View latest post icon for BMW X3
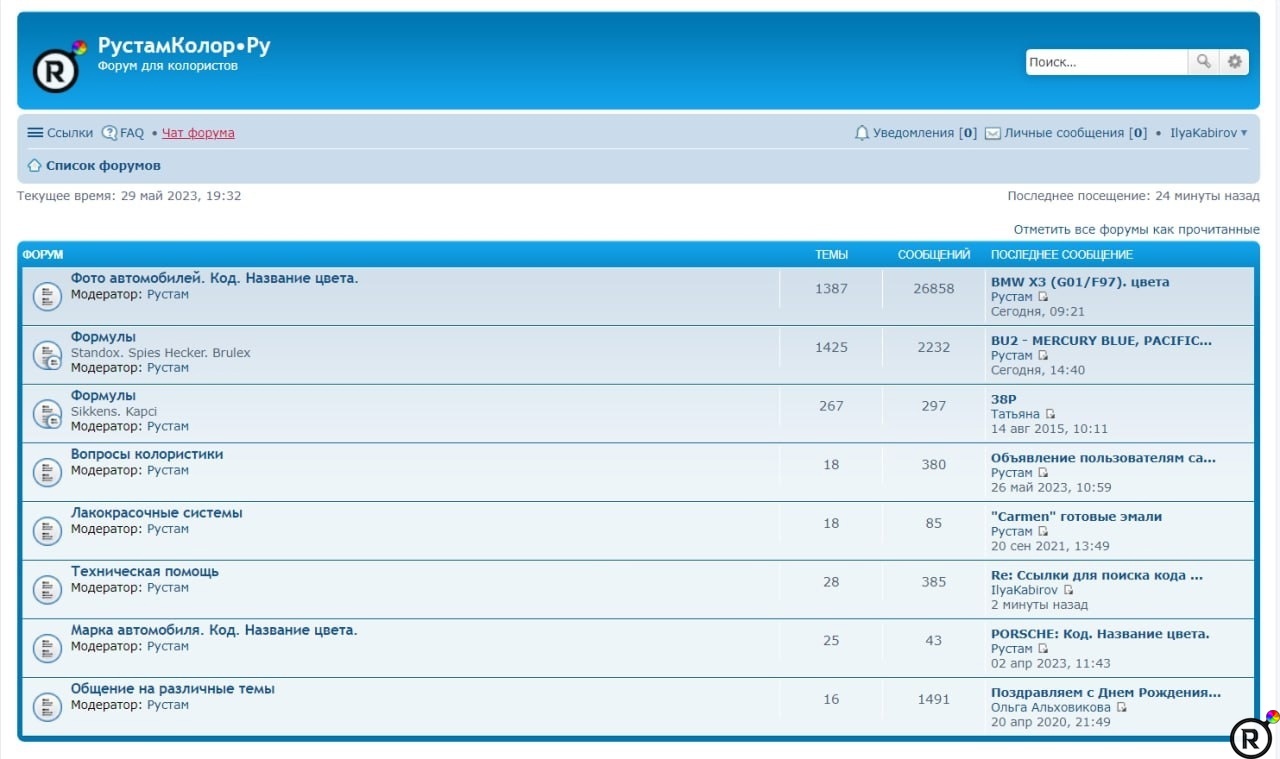 click(x=1043, y=297)
